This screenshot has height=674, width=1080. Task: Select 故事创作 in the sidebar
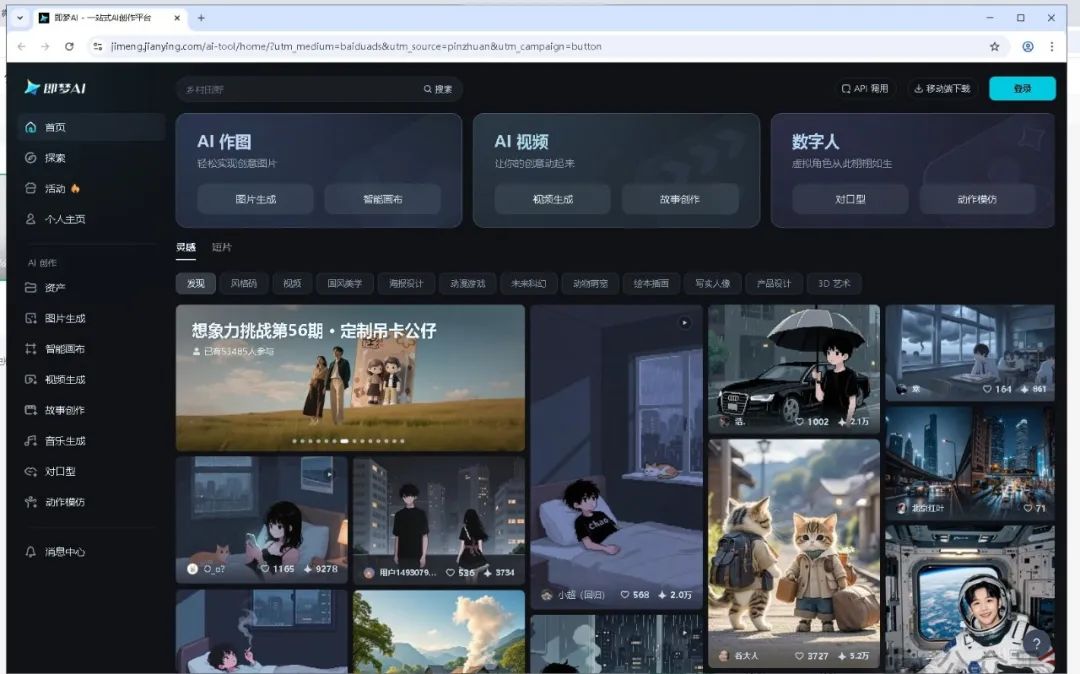57,410
